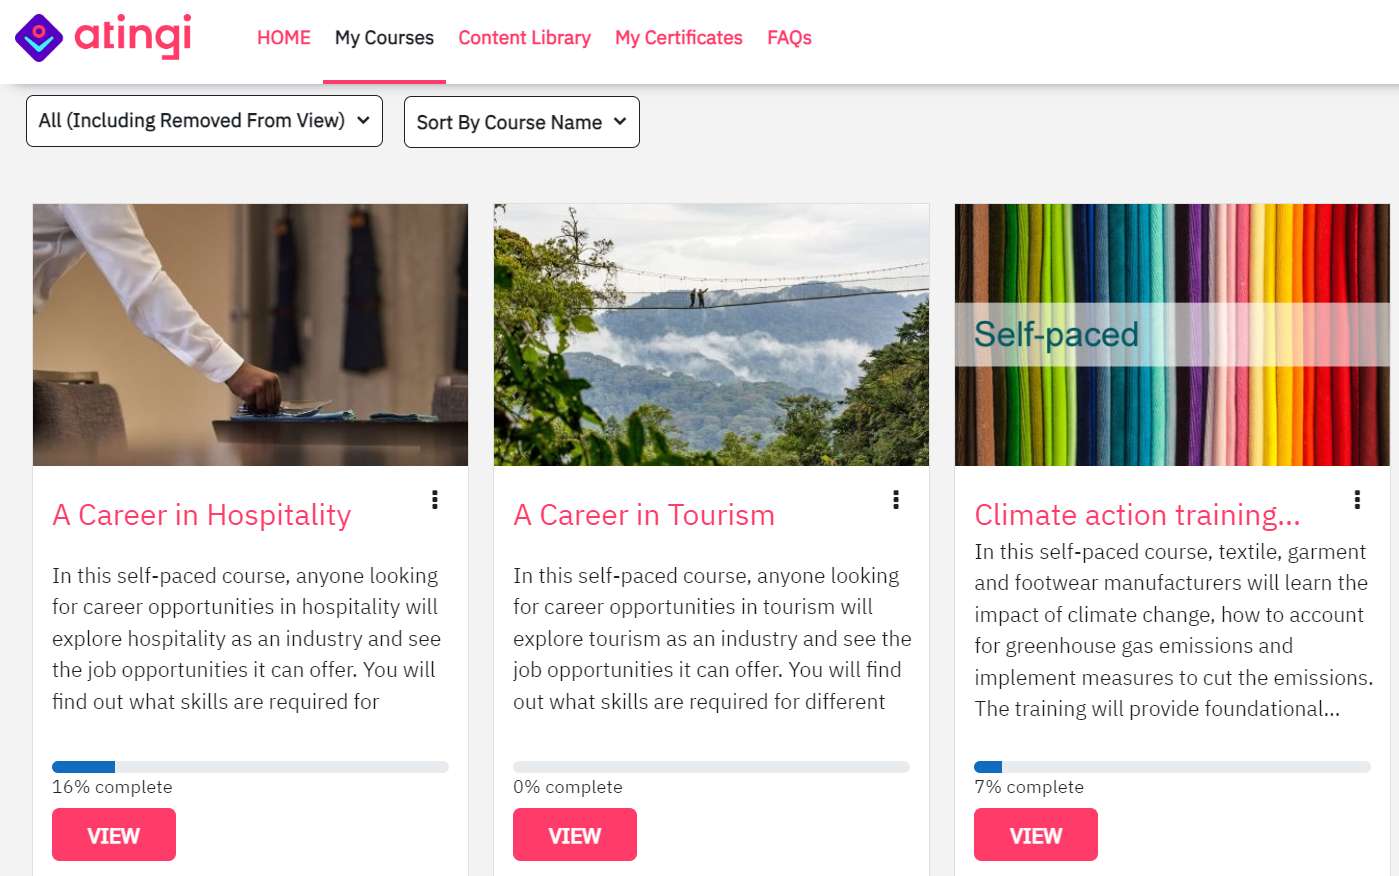Open the A Career in Hospitality title link
Viewport: 1399px width, 876px height.
coord(202,515)
